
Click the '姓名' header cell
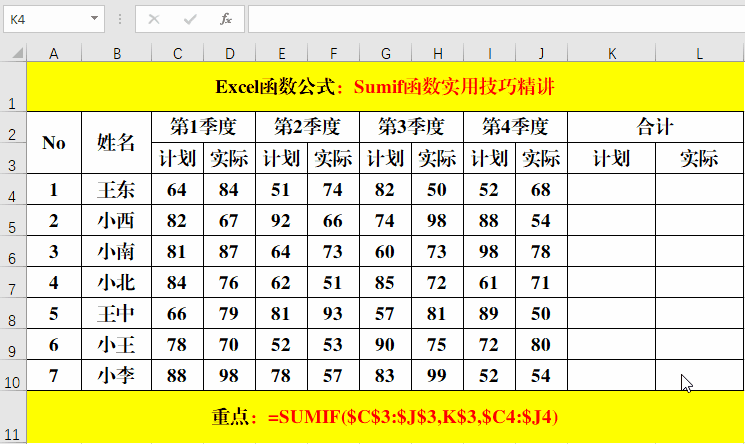[117, 143]
